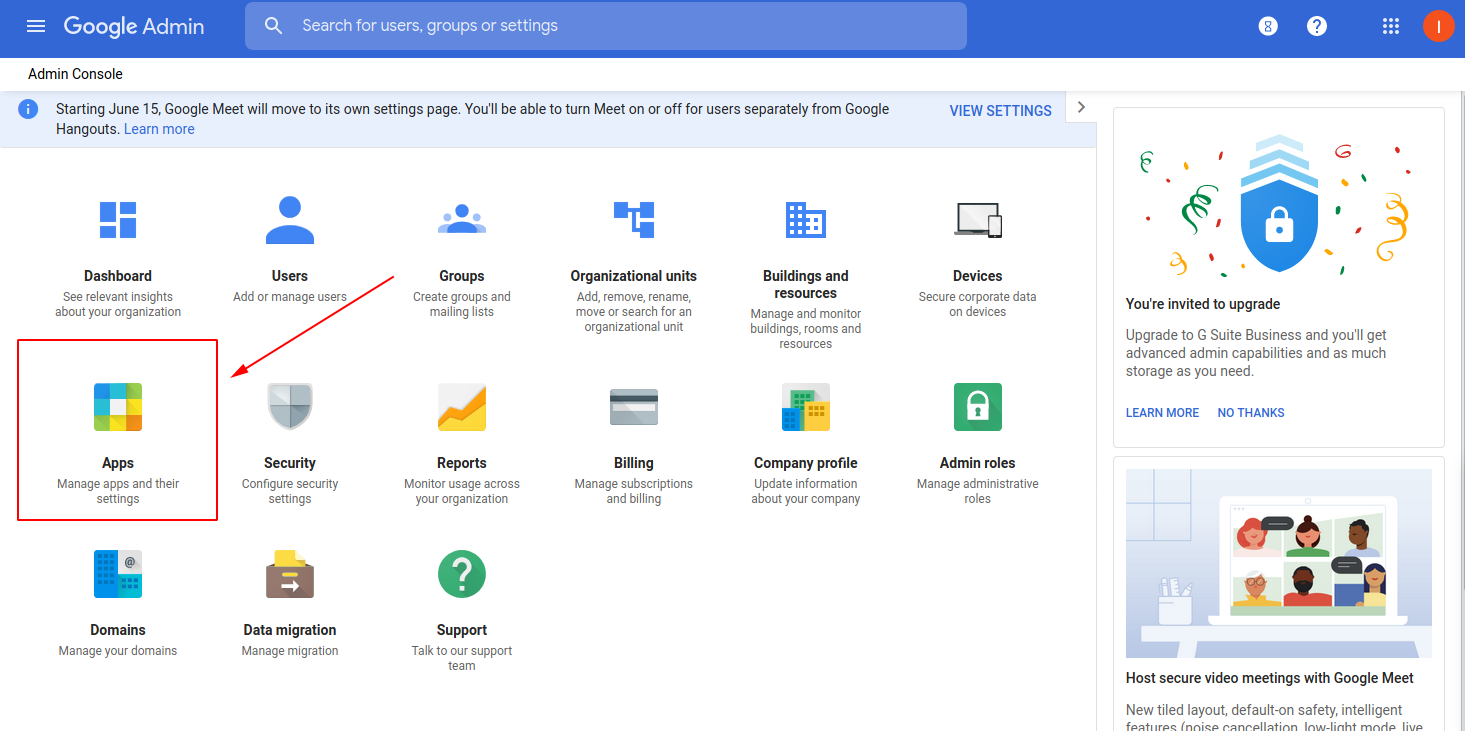Open the account avatar in header

pyautogui.click(x=1439, y=26)
